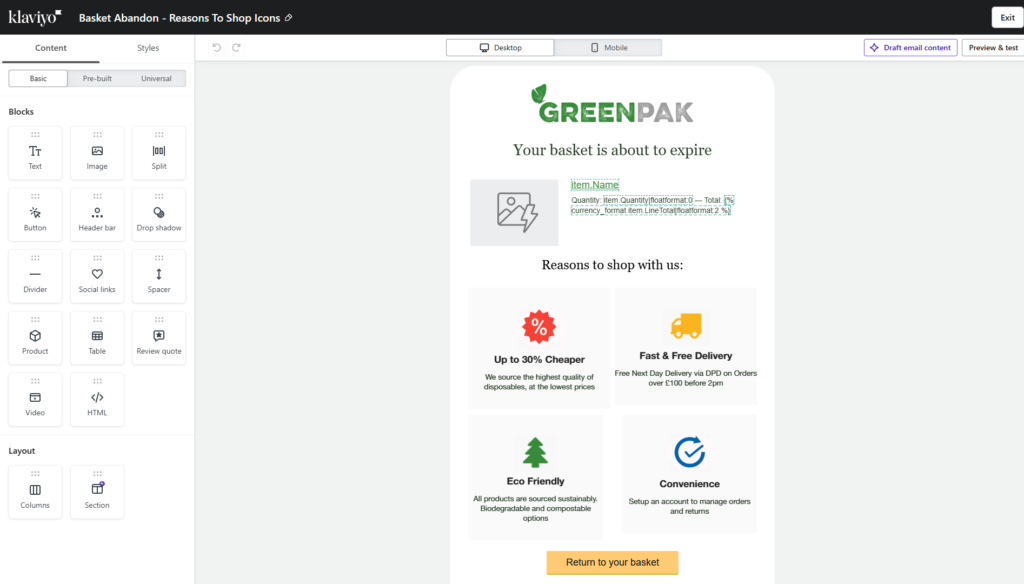Select the Social links block
Image resolution: width=1024 pixels, height=584 pixels.
(97, 276)
